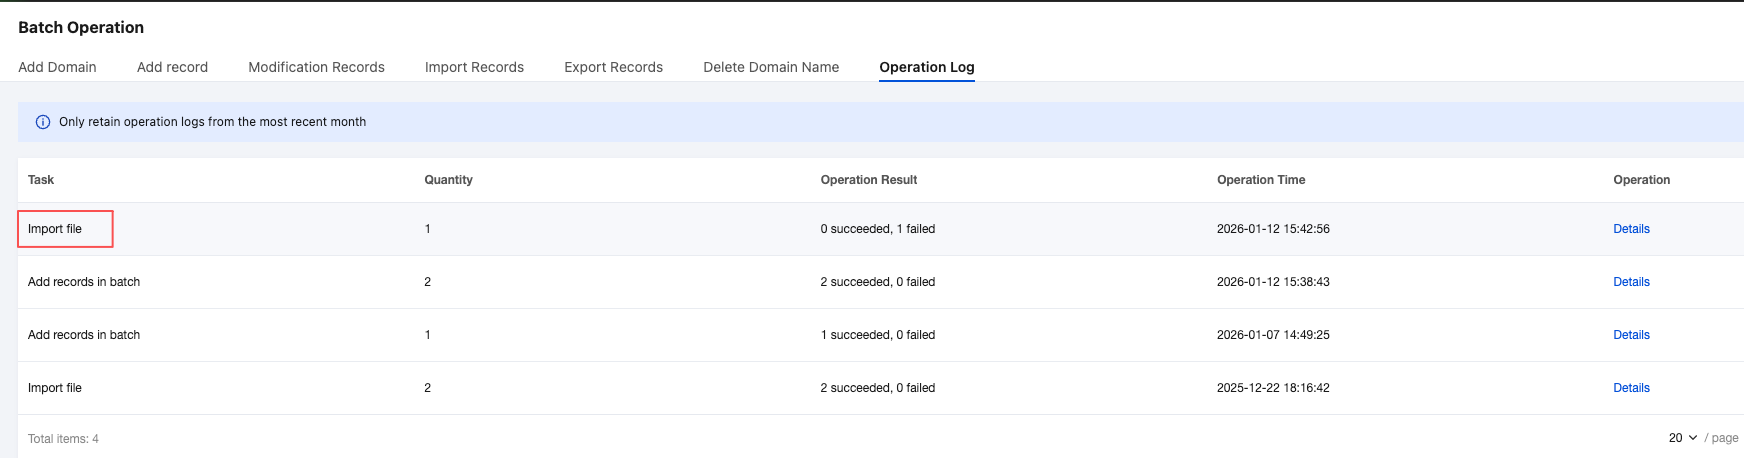1744x458 pixels.
Task: Click the "0 succeeded, 1 failed" result
Action: coord(877,229)
